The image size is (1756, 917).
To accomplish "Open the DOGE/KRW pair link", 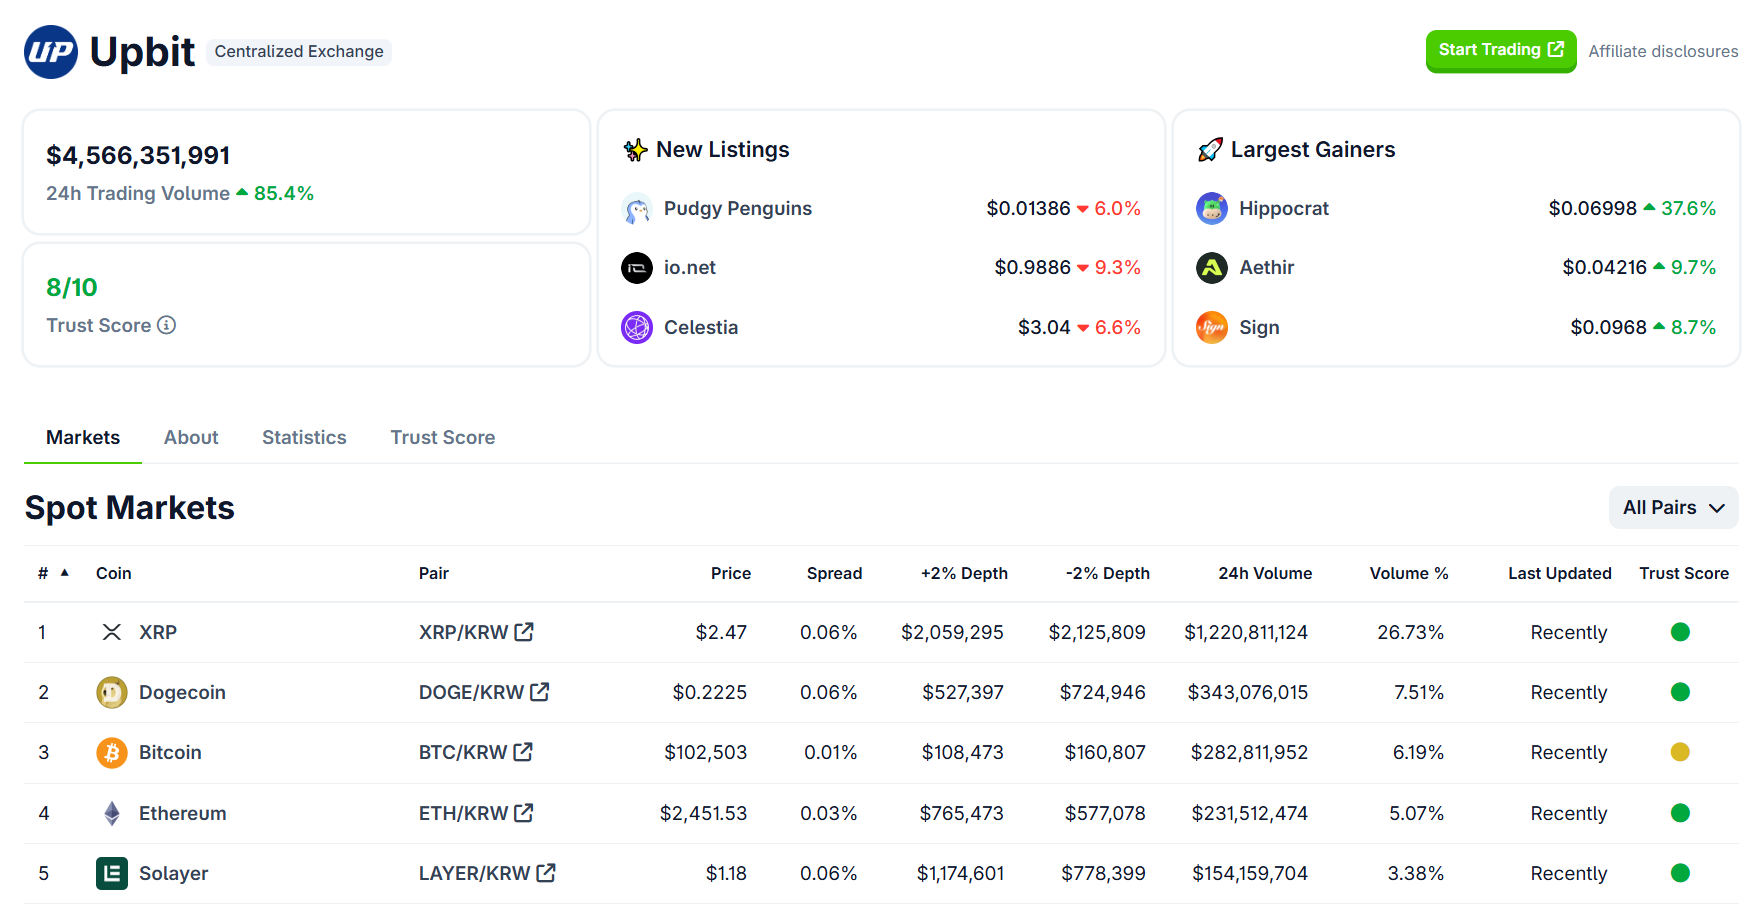I will tap(472, 692).
